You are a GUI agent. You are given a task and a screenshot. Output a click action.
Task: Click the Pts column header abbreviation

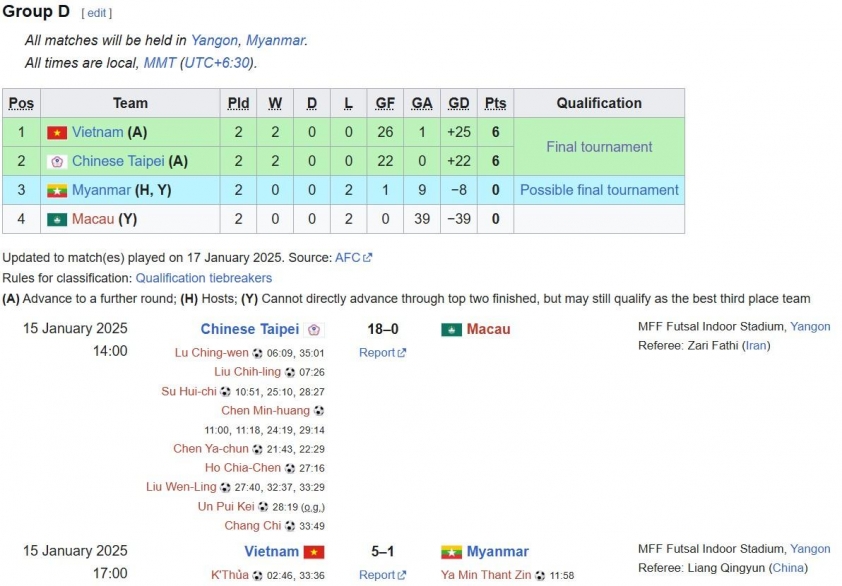(x=495, y=103)
